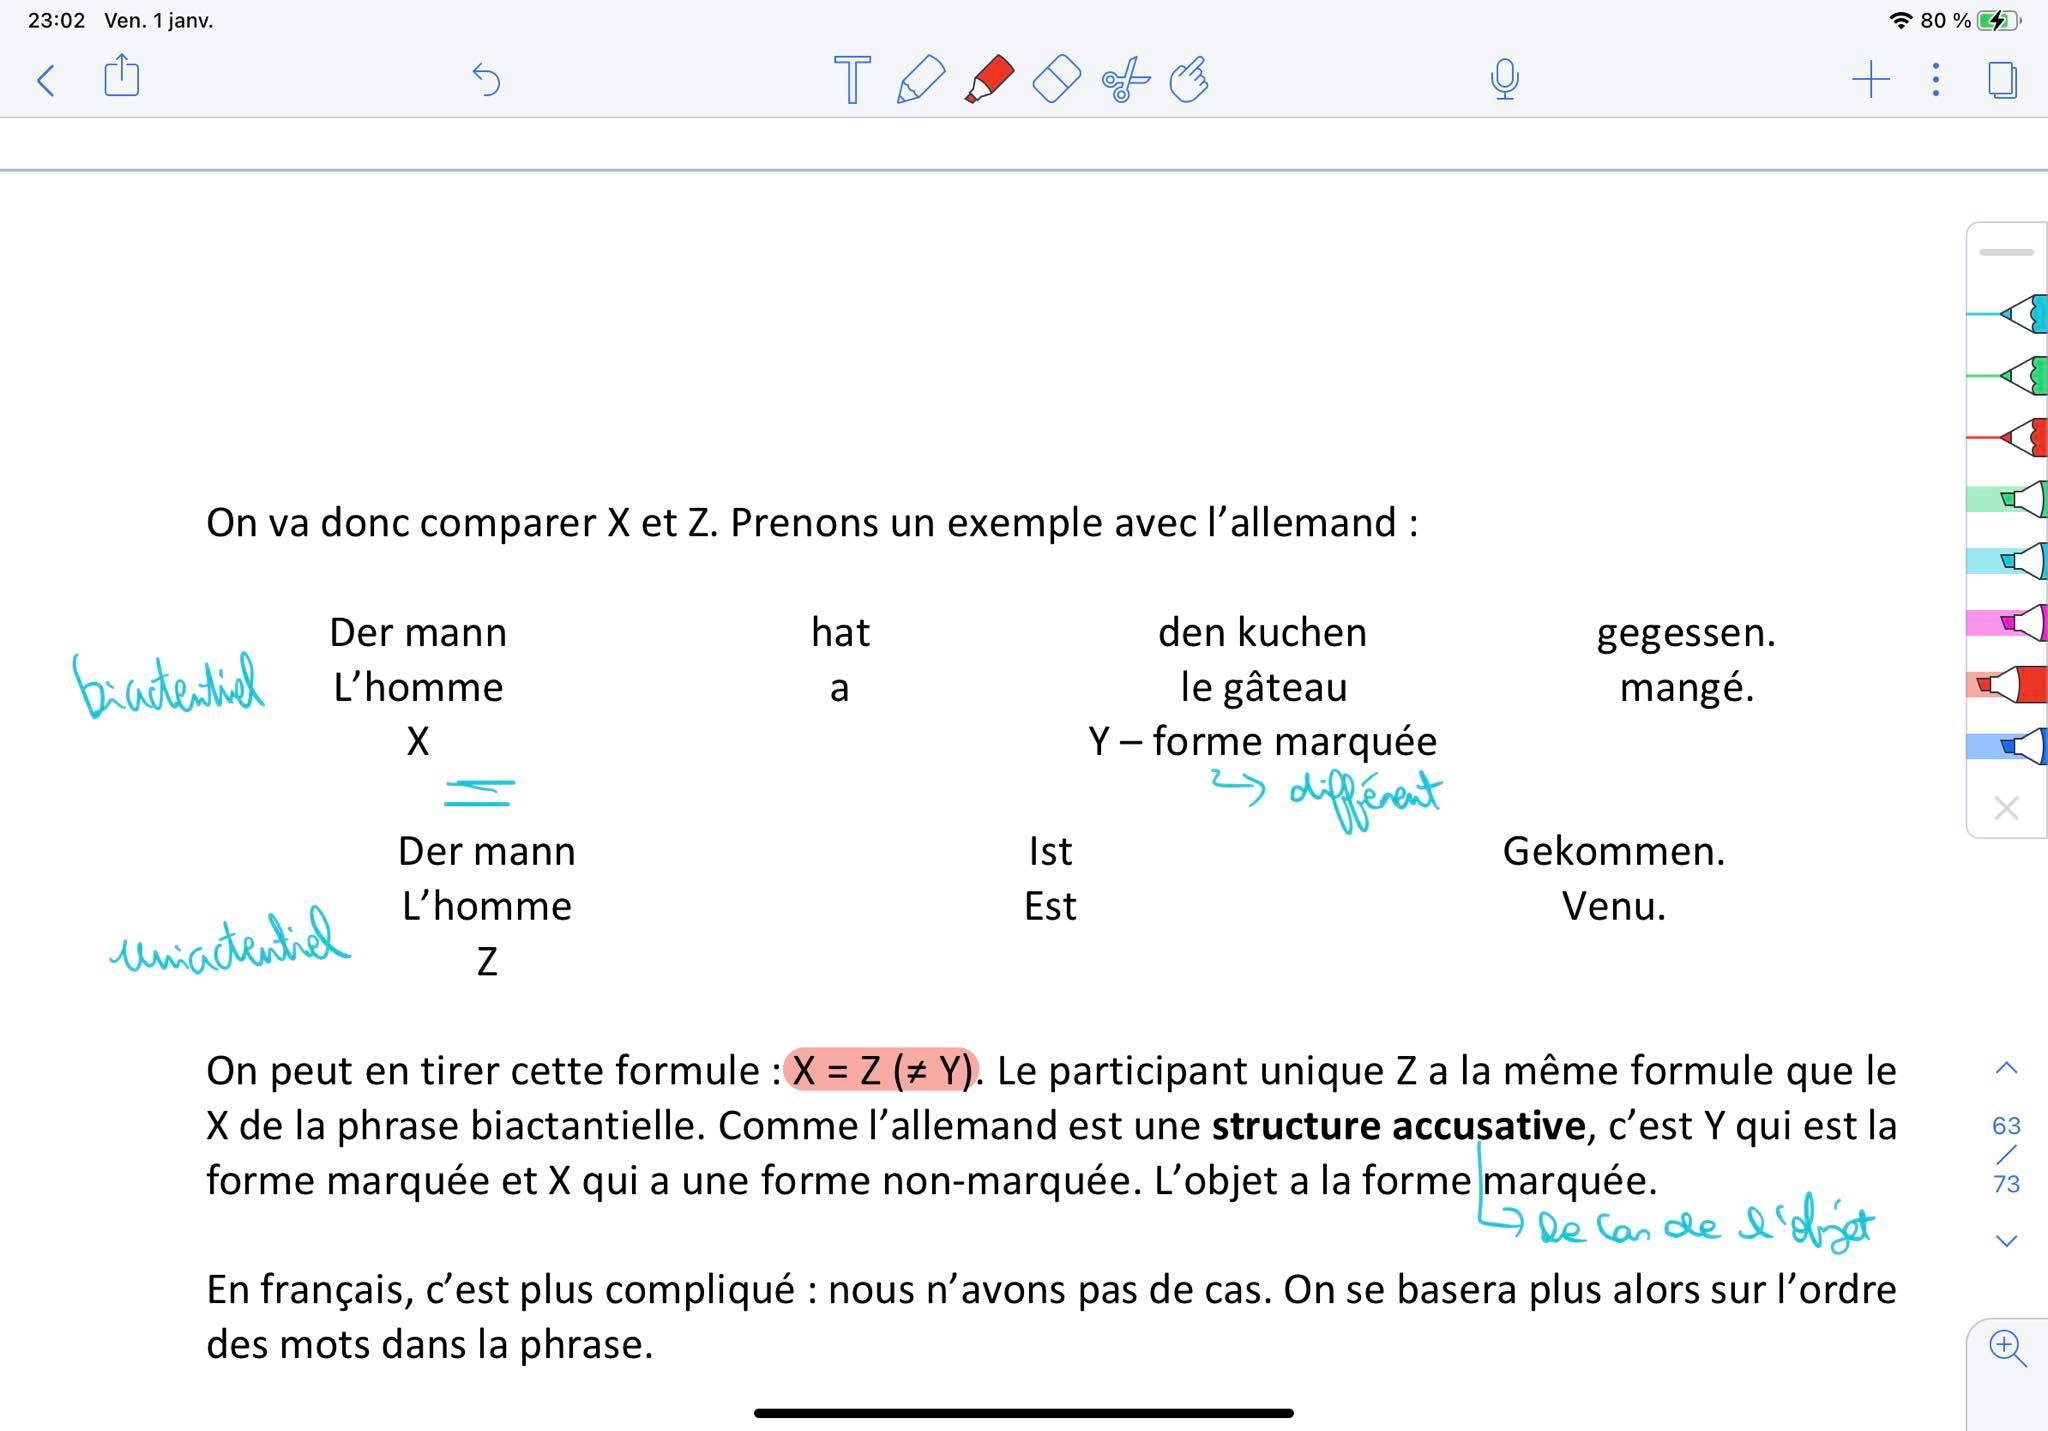Screen dimensions: 2048x1431
Task: Start audio recording with microphone
Action: 1504,80
